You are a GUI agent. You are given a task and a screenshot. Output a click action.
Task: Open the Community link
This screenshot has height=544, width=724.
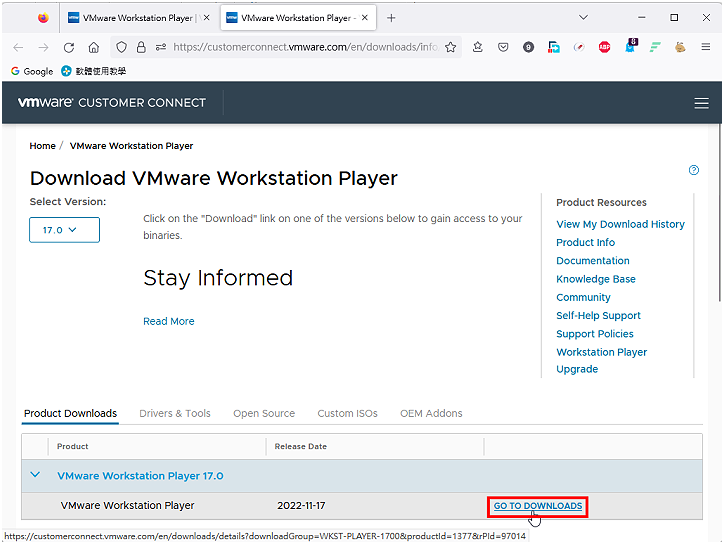point(583,297)
